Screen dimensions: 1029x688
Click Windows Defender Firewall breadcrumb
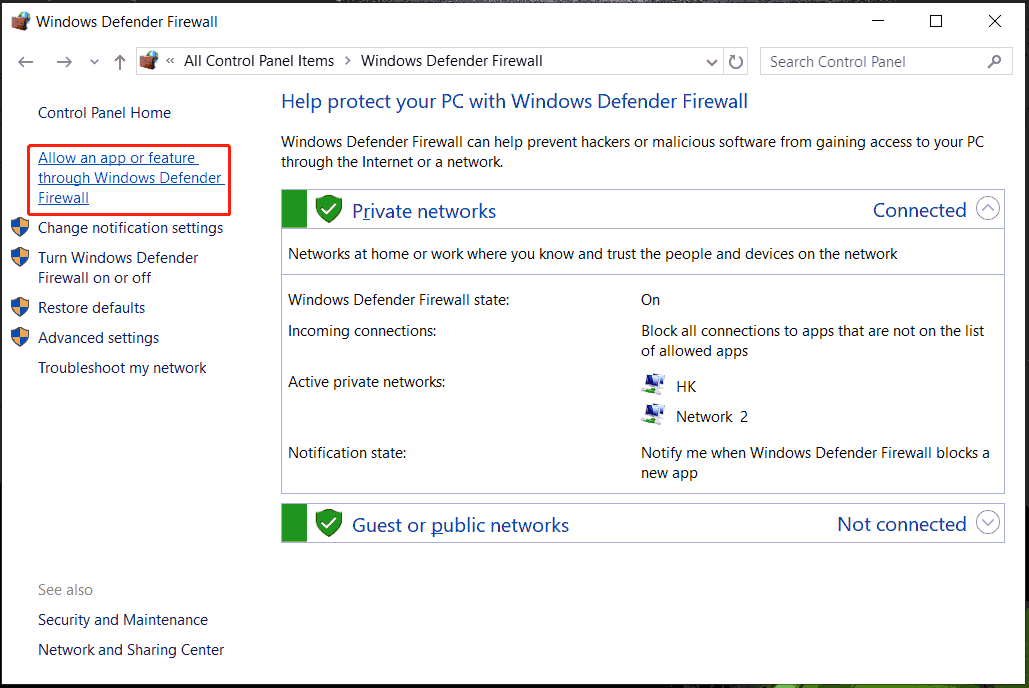pos(452,61)
